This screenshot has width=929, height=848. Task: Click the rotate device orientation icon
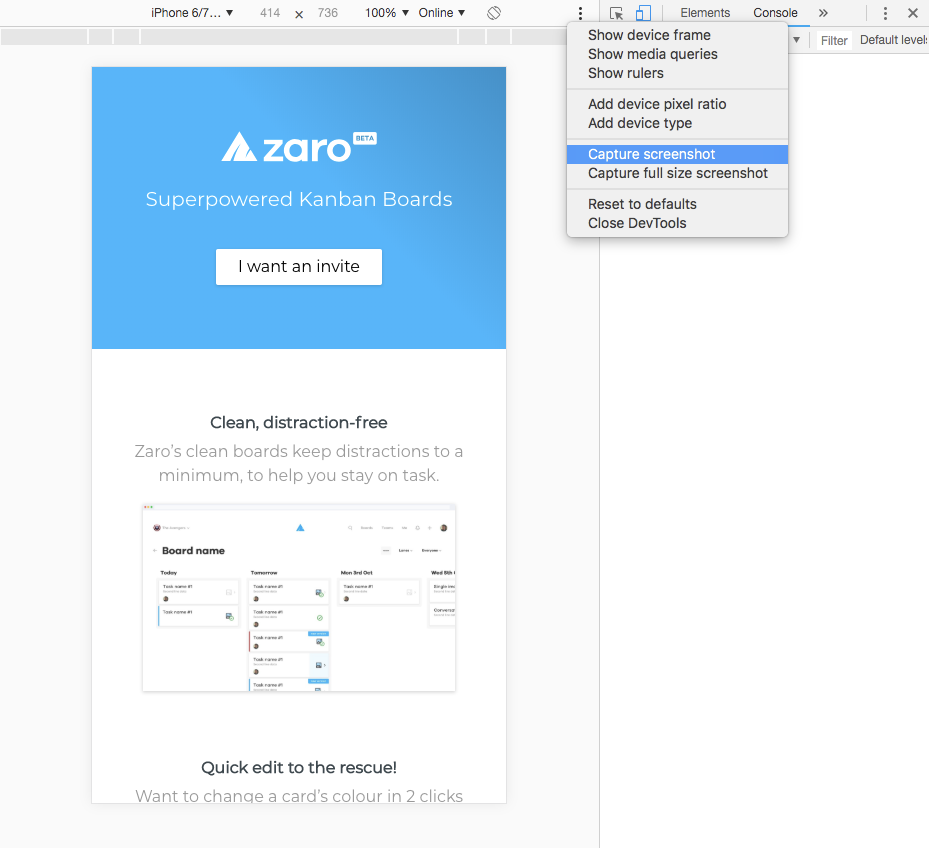[x=494, y=12]
